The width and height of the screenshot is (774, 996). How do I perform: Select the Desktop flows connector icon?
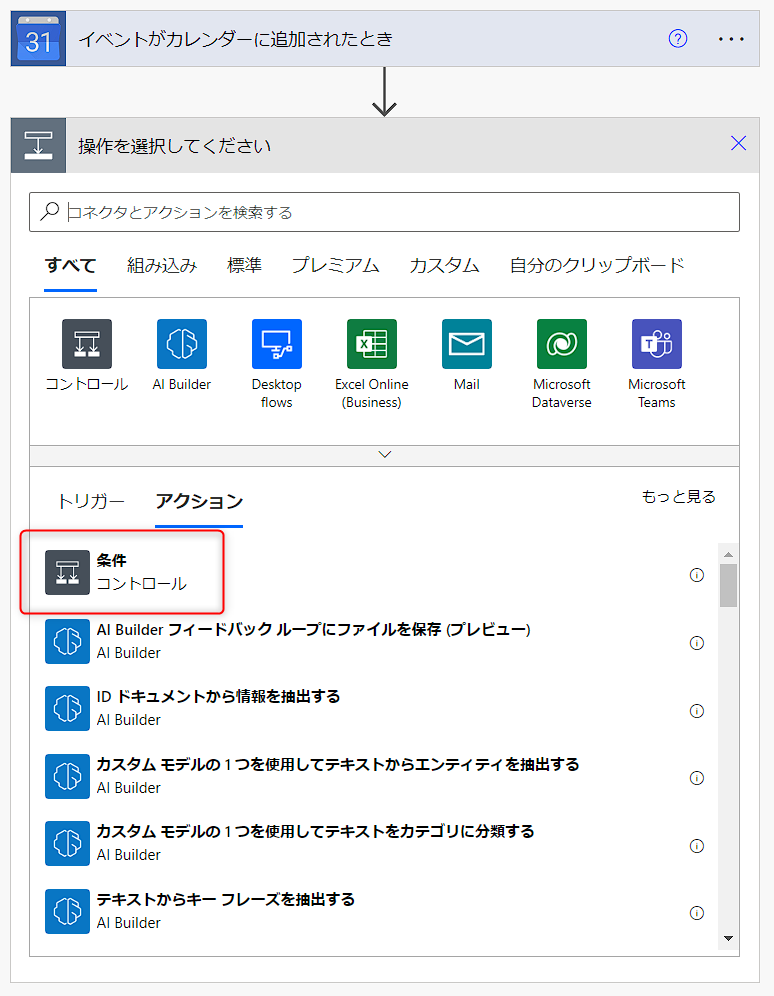277,344
